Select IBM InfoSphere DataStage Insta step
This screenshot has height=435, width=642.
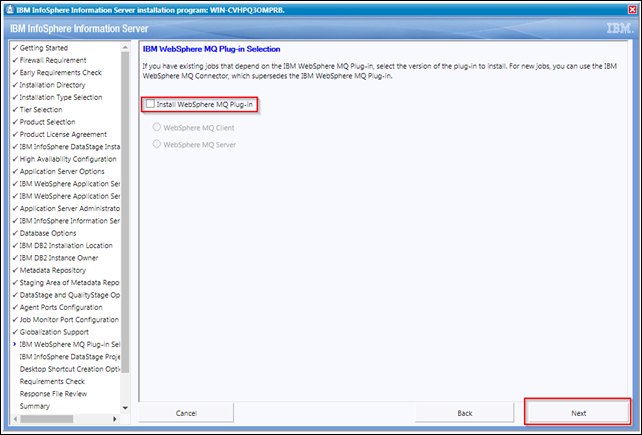point(70,147)
